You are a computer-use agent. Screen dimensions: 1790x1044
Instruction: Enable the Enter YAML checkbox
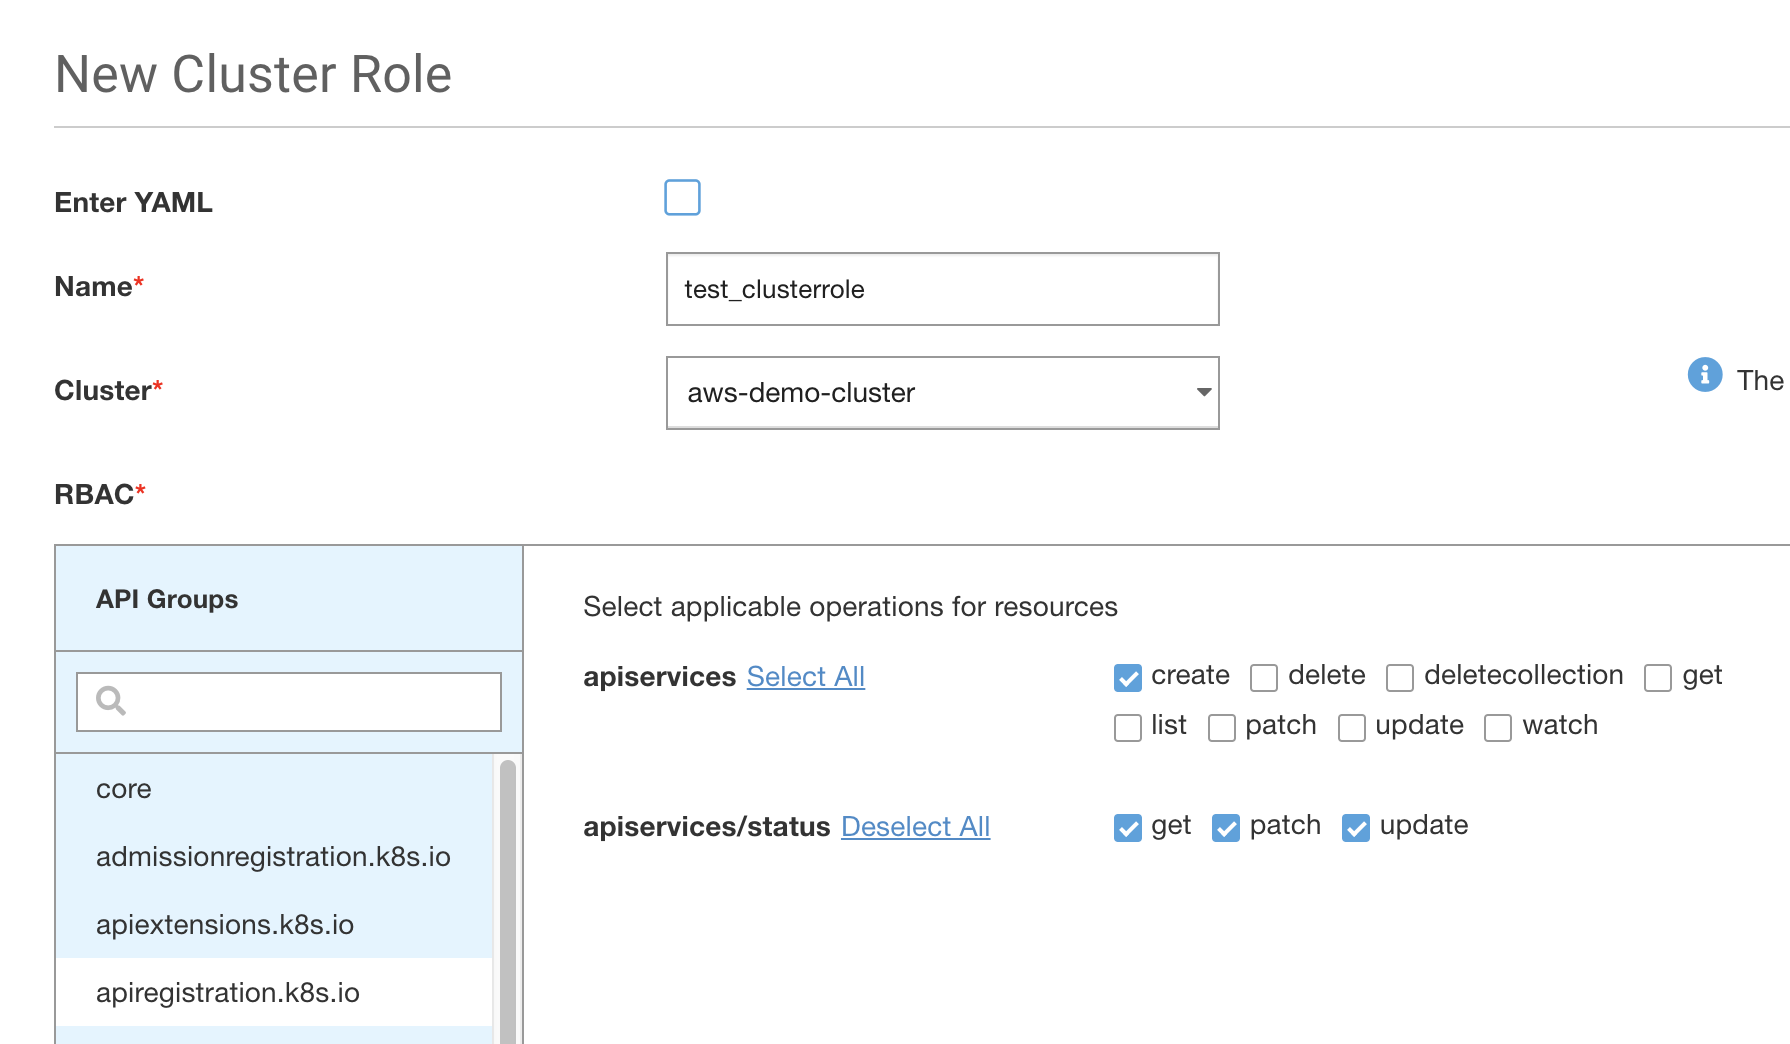(682, 198)
